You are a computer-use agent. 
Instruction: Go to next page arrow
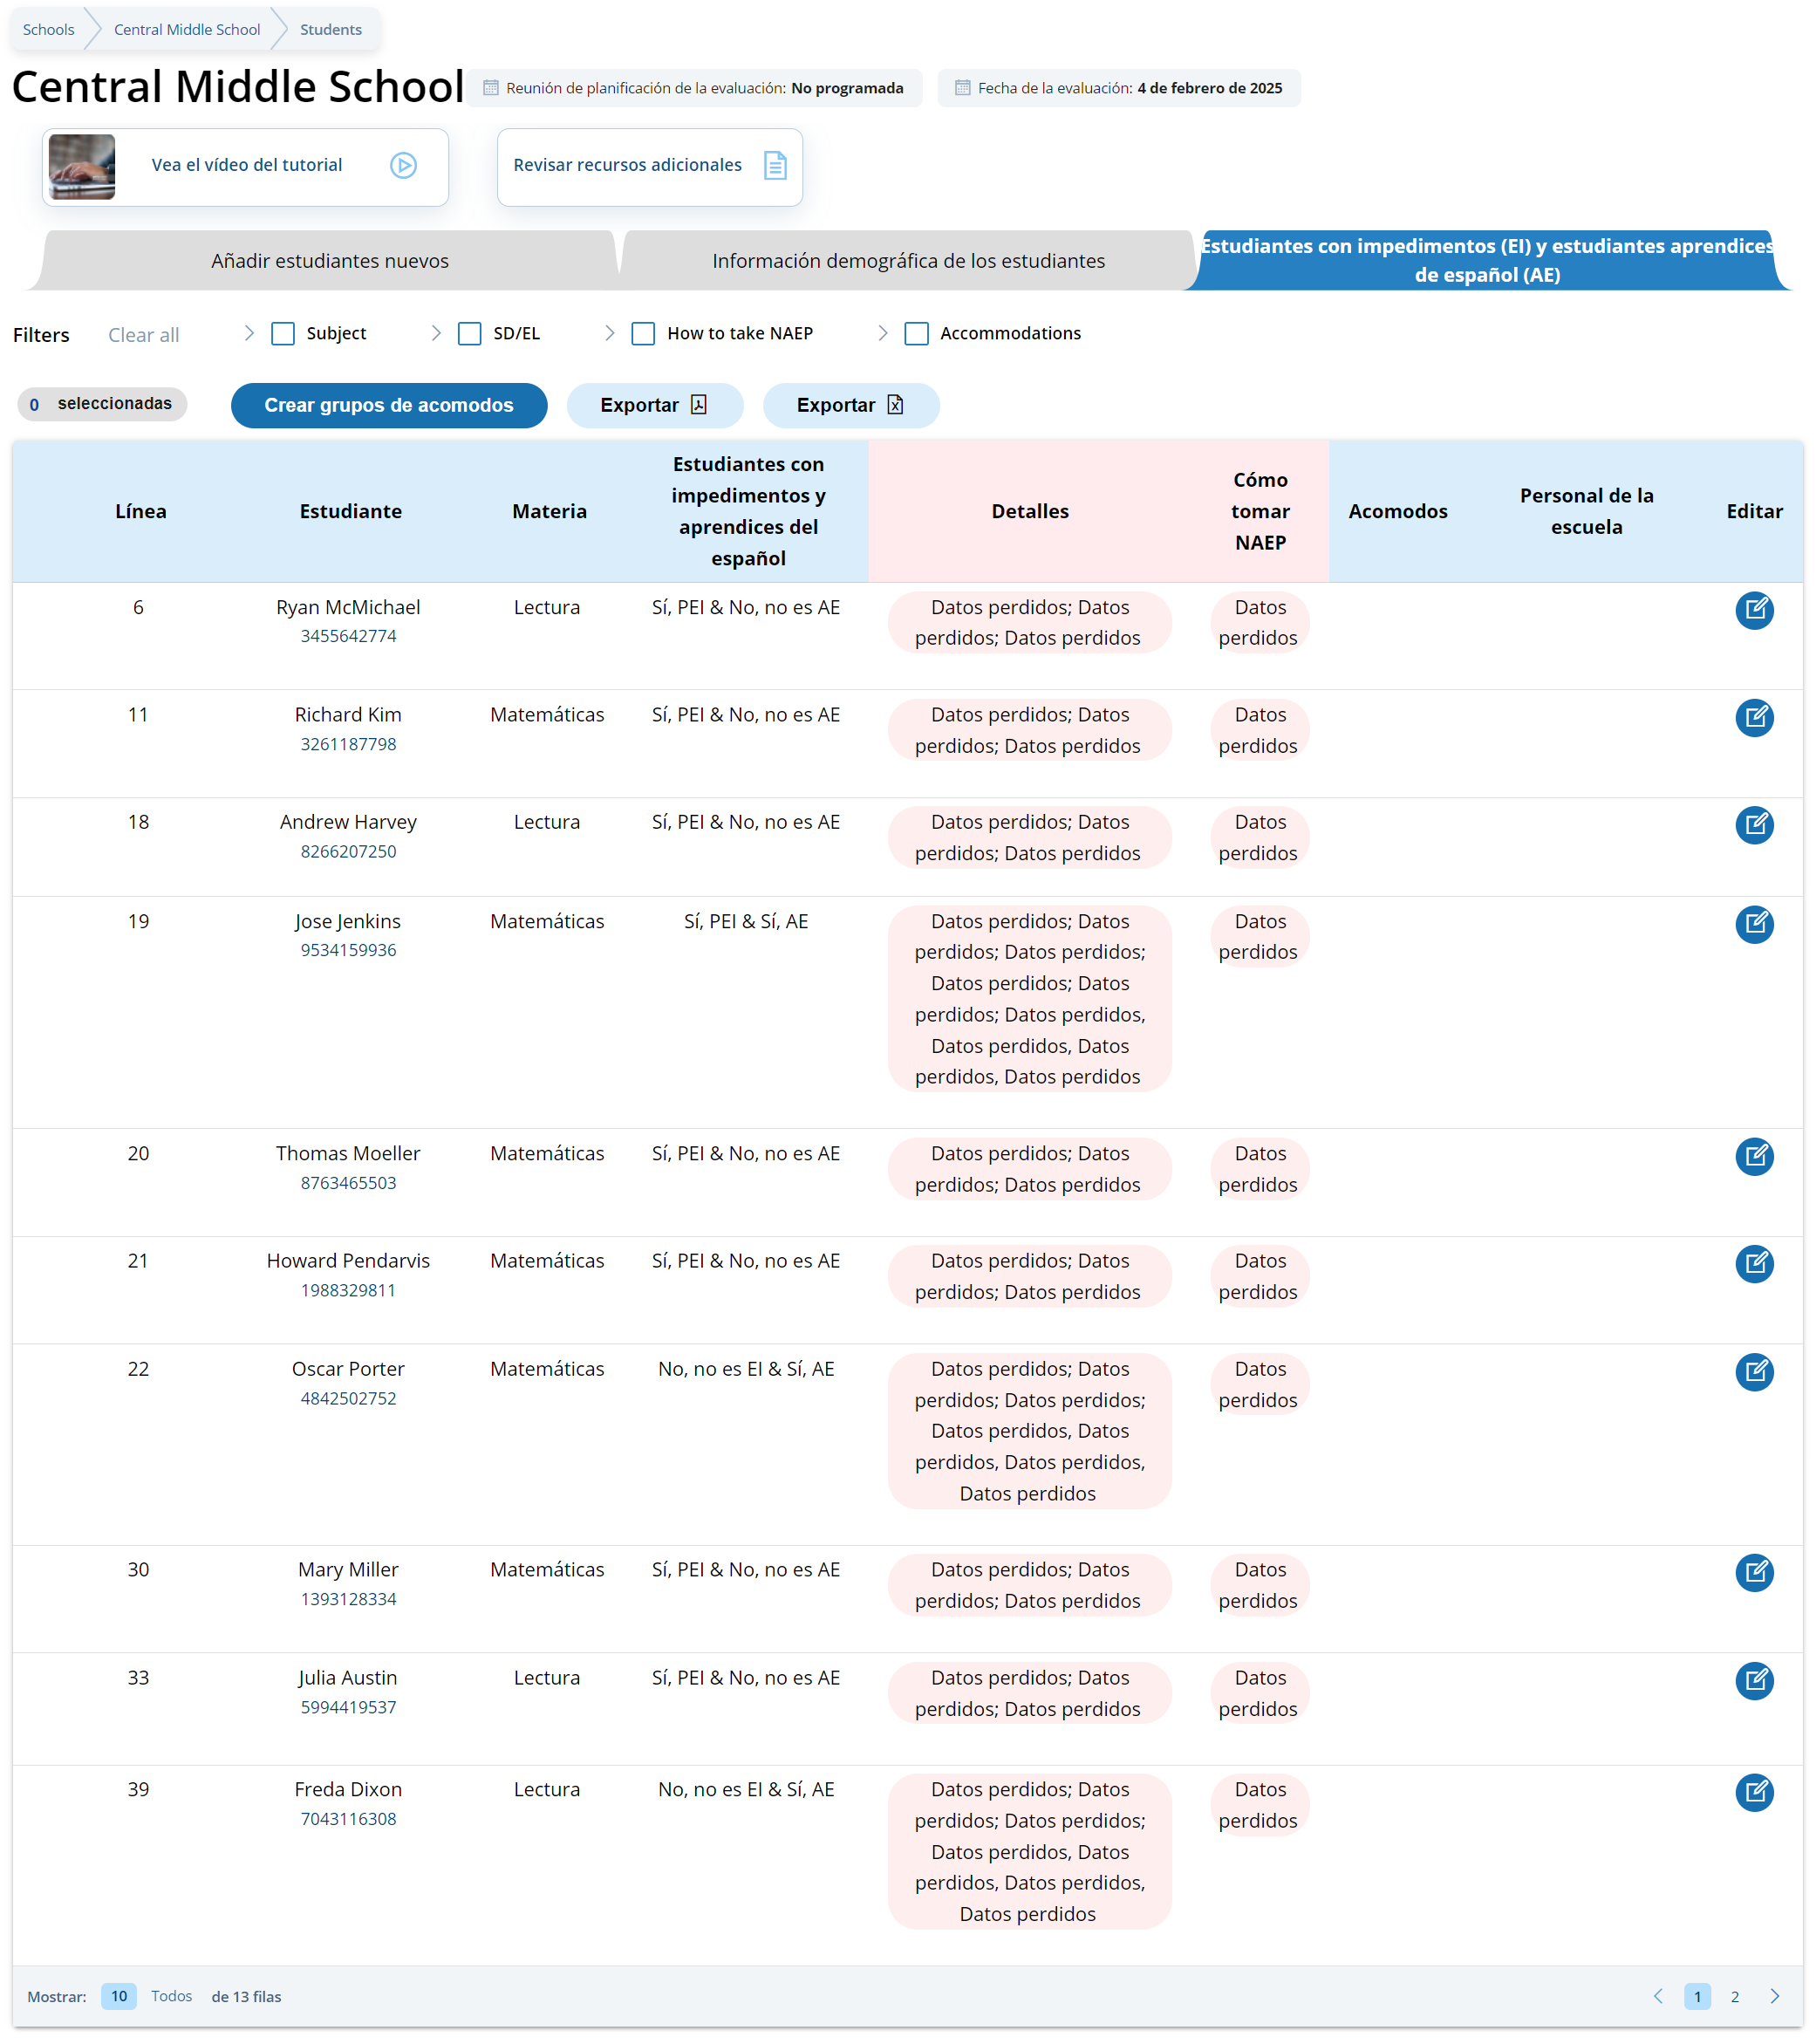tap(1774, 1996)
